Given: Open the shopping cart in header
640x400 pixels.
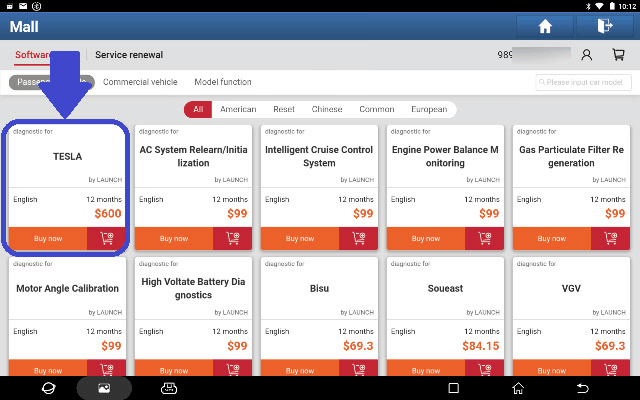Looking at the screenshot, I should point(617,55).
